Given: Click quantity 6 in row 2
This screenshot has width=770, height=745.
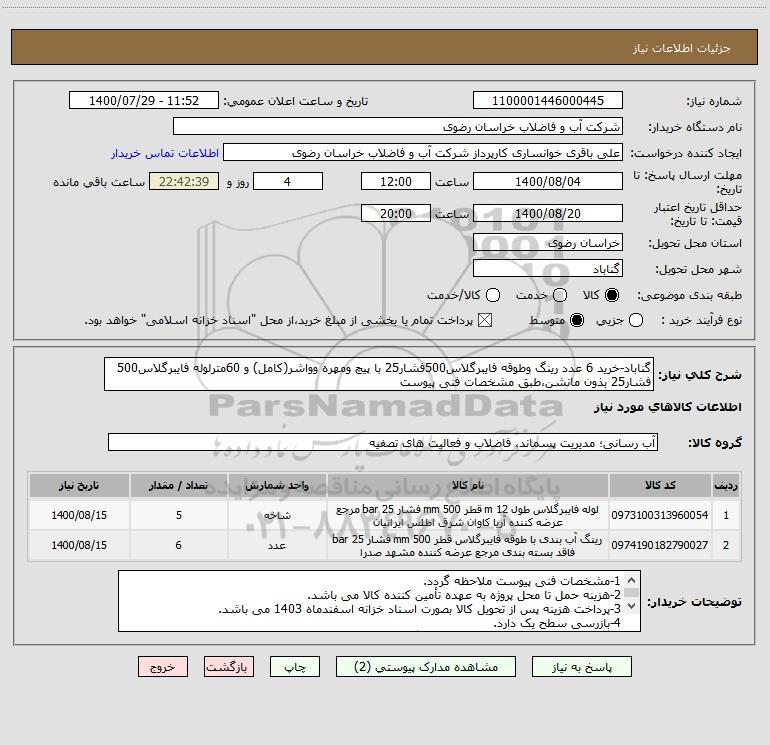Looking at the screenshot, I should coord(179,545).
